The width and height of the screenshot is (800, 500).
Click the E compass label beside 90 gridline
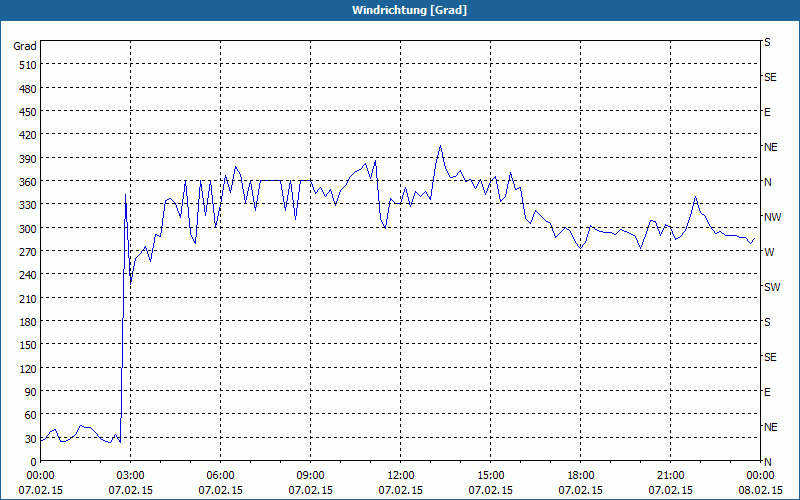tap(767, 392)
